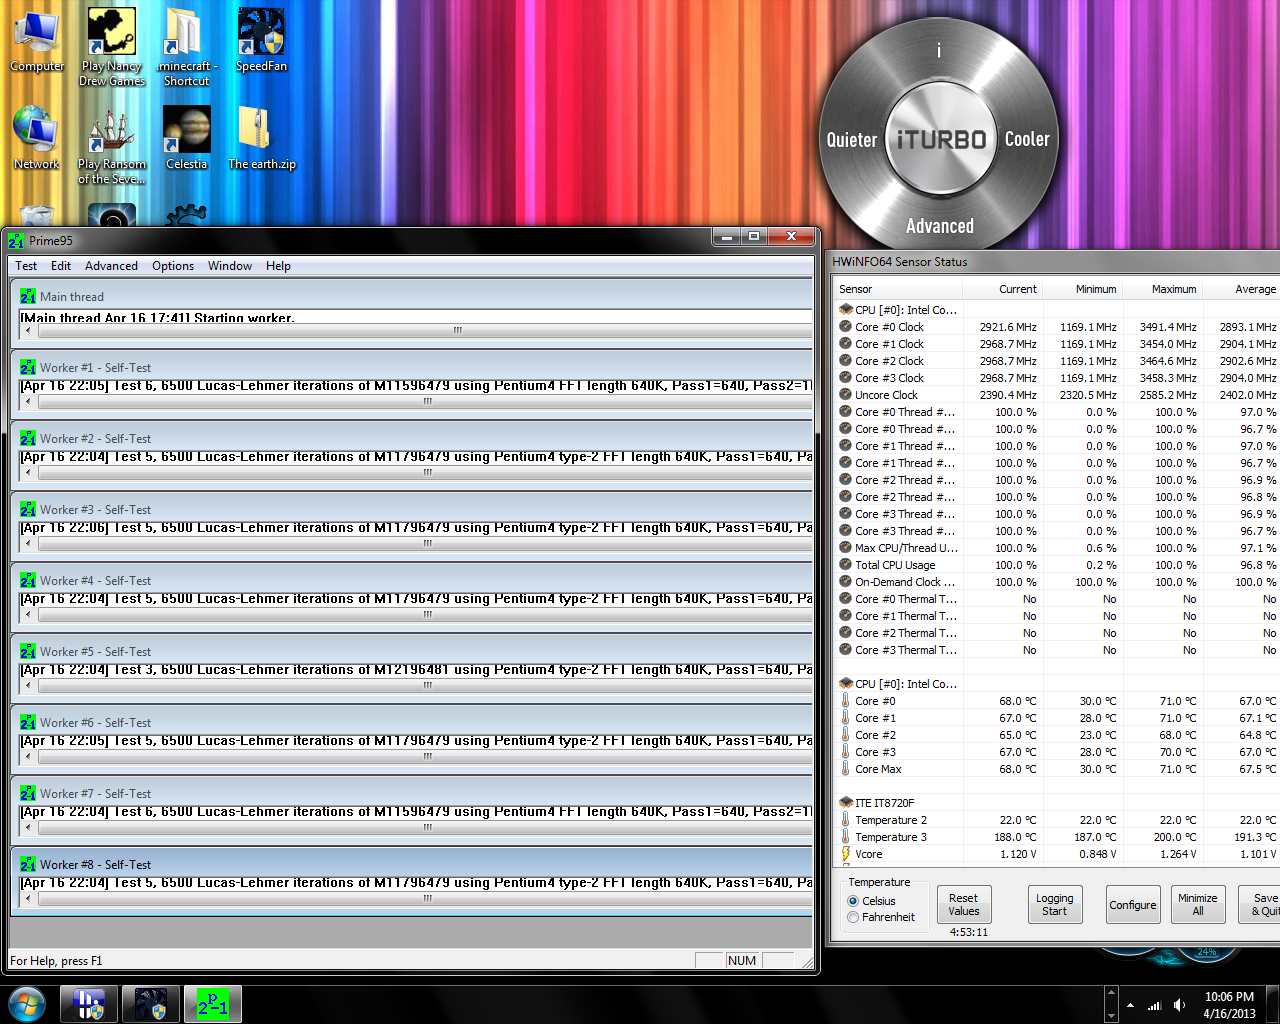
Task: Click Advanced on the iTurbo dial
Action: [940, 226]
